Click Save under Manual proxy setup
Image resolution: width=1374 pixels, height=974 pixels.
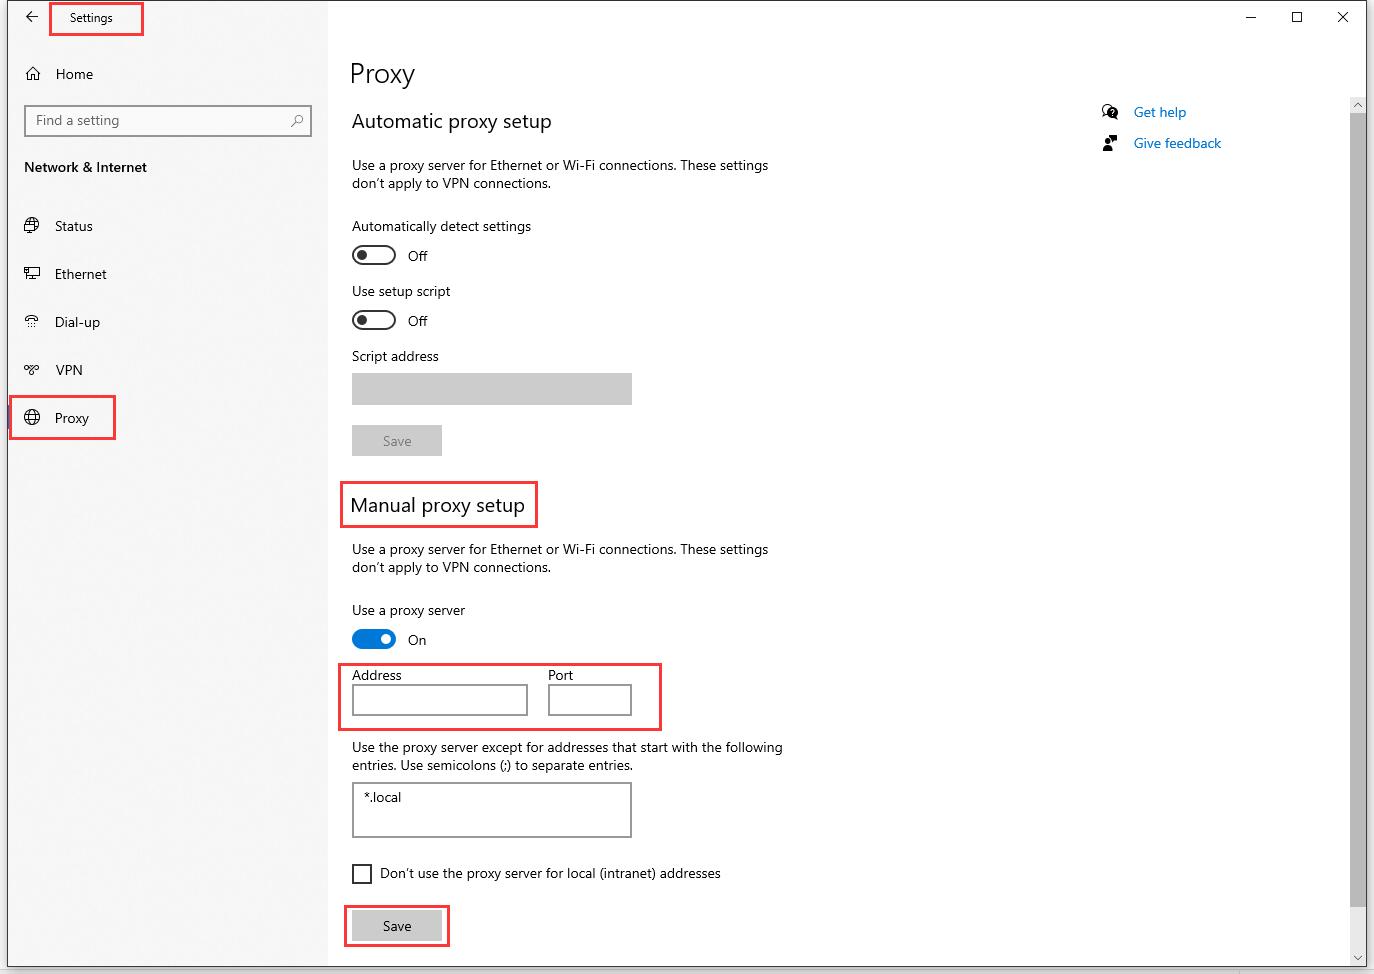397,926
